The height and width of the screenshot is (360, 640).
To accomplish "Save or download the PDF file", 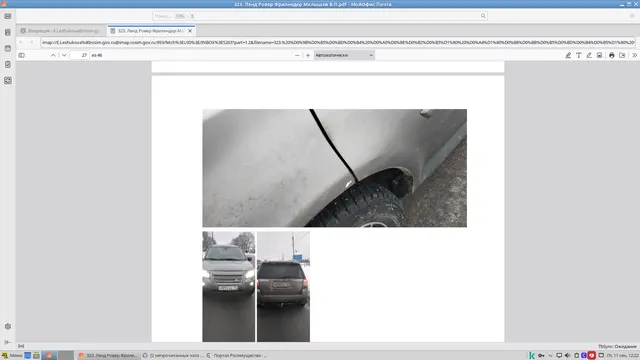I will 622,55.
